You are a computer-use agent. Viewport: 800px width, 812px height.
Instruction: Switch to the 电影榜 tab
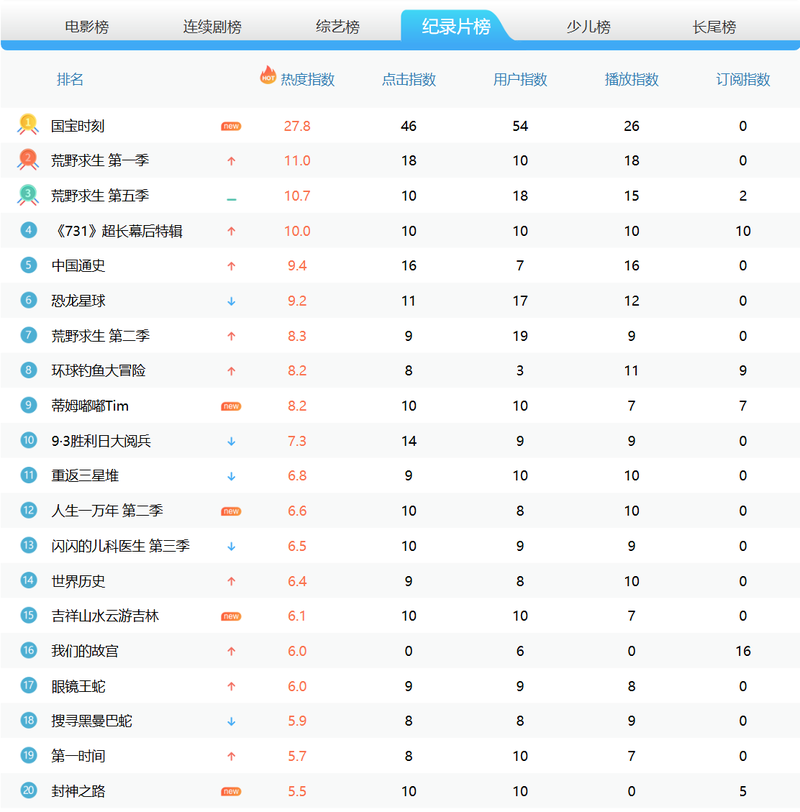pyautogui.click(x=86, y=27)
